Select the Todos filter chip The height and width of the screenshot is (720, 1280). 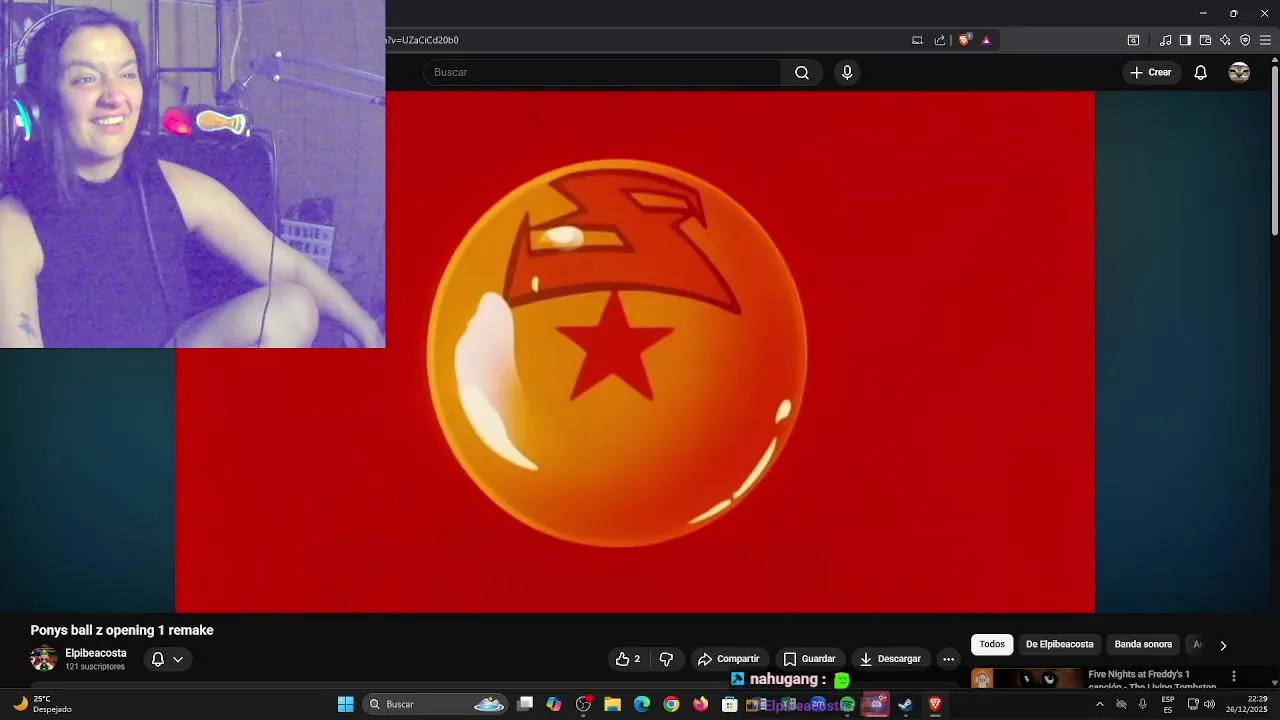pyautogui.click(x=992, y=645)
